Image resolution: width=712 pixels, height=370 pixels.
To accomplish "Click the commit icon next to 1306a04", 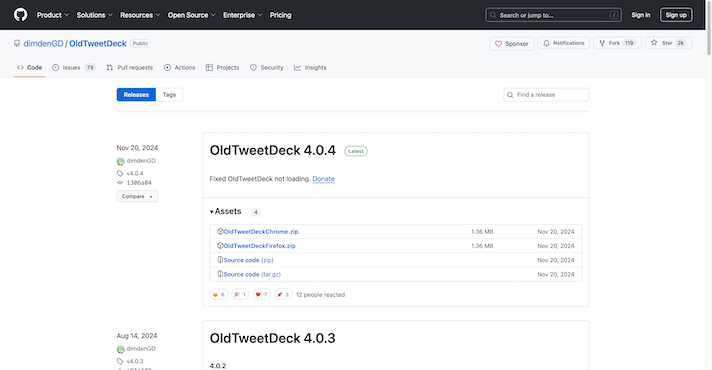I will [120, 183].
